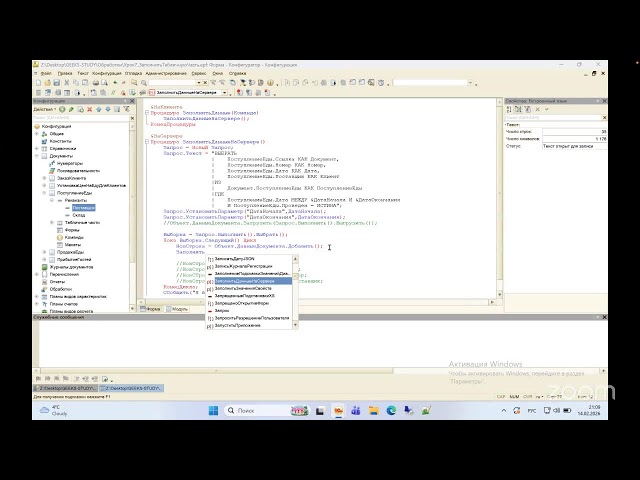Select the Склад attribute in the tree
Viewport: 640px width, 480px height.
coord(78,215)
